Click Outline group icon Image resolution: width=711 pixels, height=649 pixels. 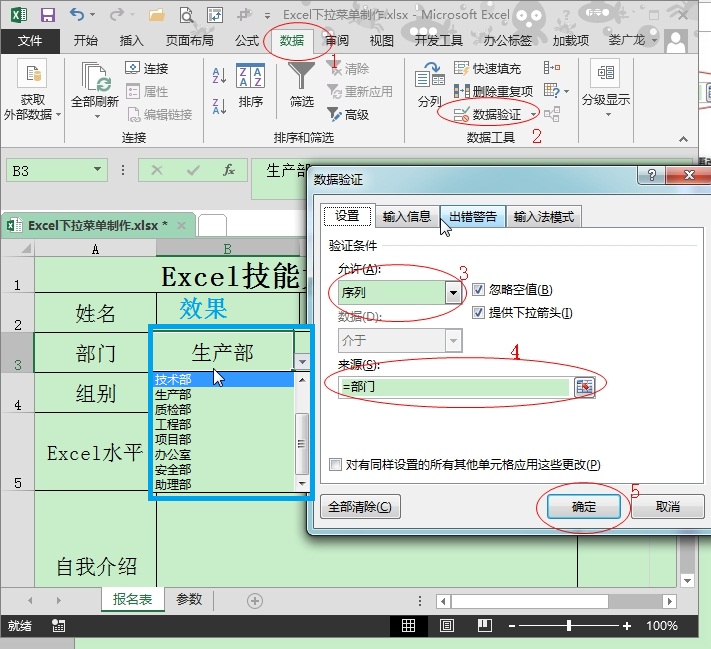pos(605,73)
